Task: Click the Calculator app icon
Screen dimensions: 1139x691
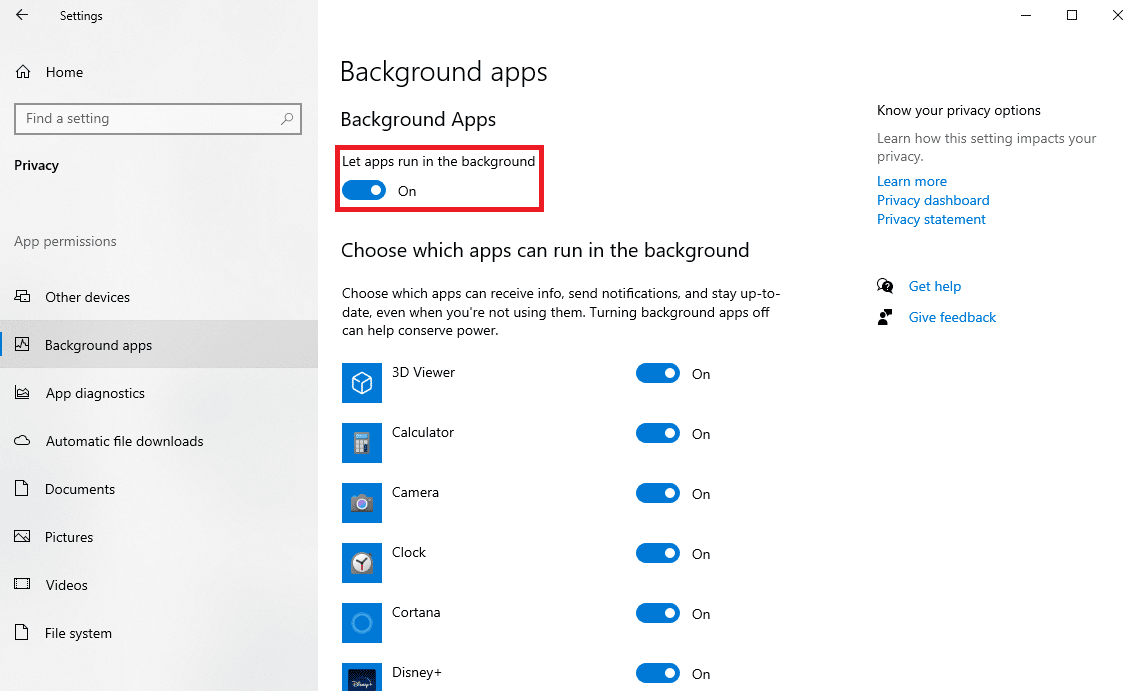Action: [362, 443]
